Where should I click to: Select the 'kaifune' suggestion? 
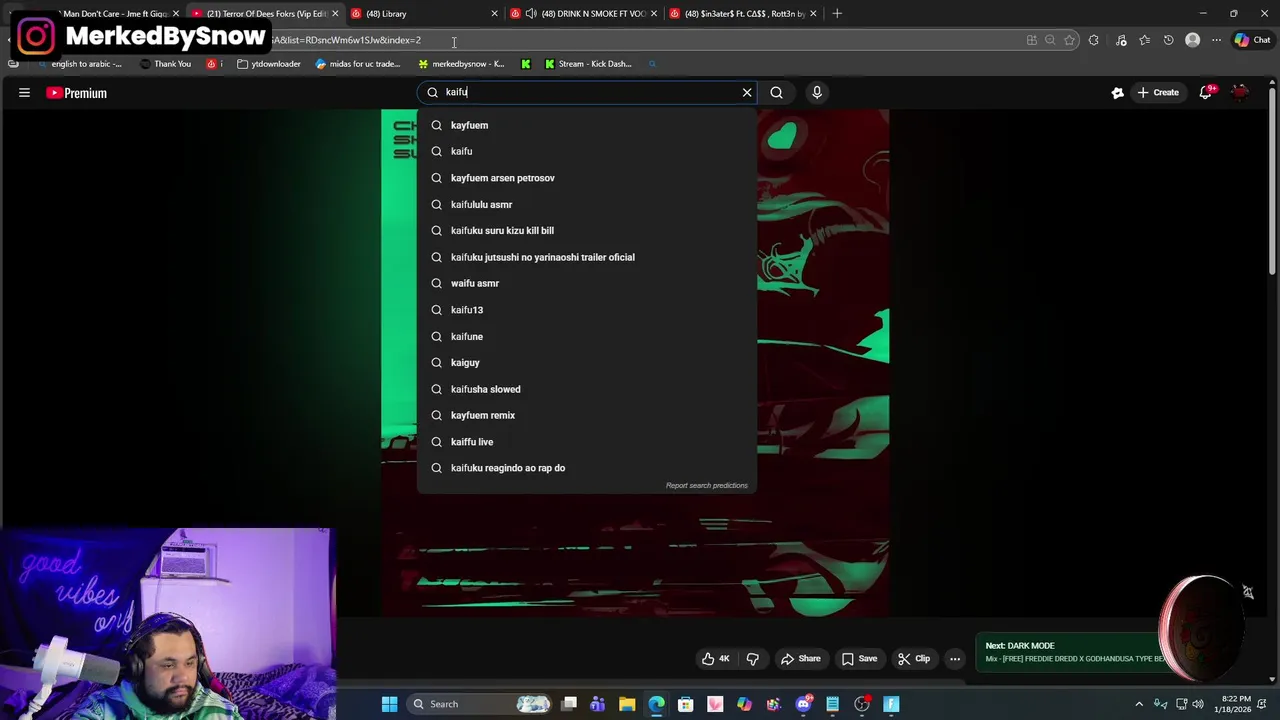(587, 336)
